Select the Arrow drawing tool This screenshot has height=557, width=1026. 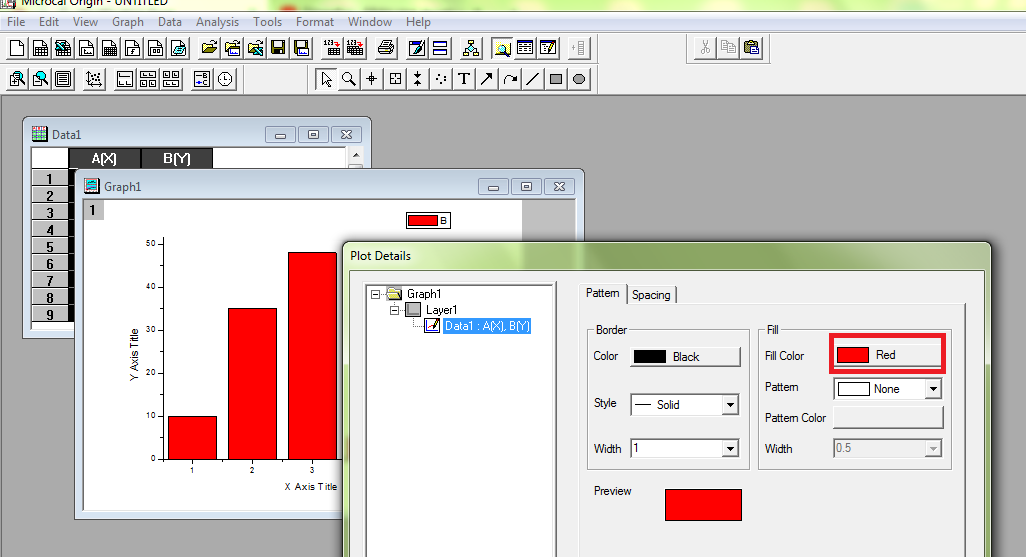coord(487,79)
